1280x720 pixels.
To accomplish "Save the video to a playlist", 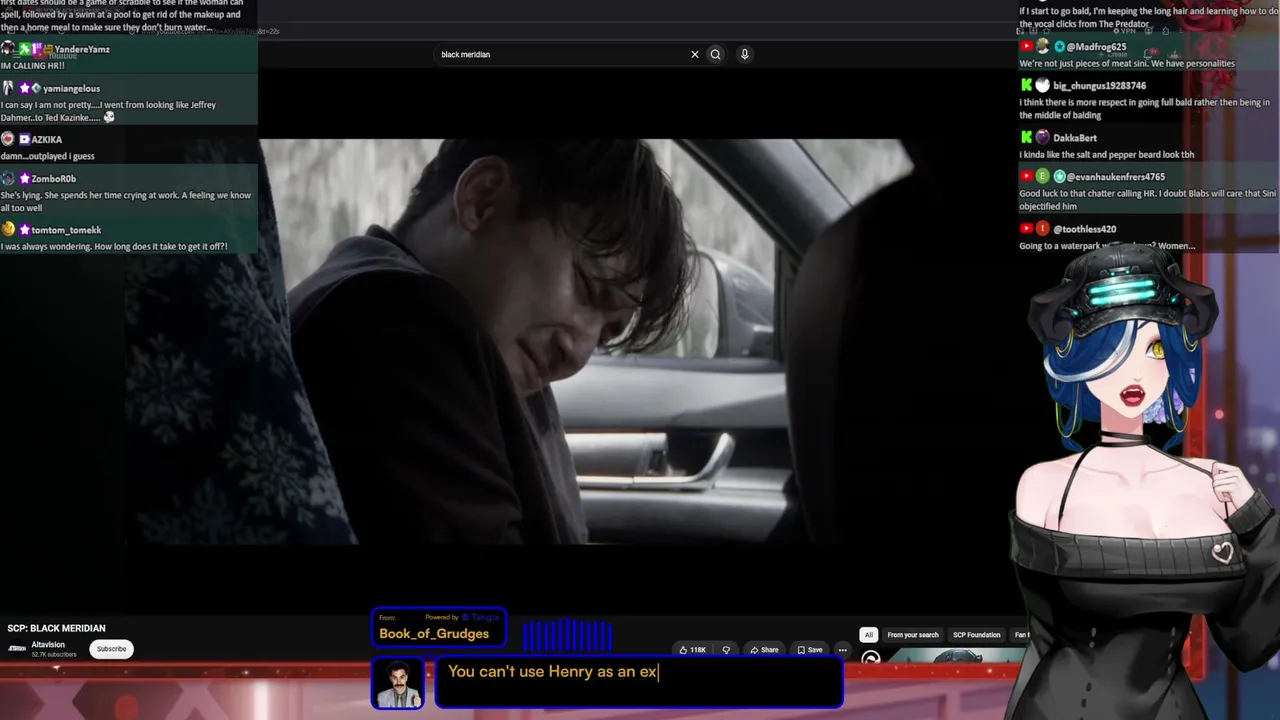I will [810, 650].
